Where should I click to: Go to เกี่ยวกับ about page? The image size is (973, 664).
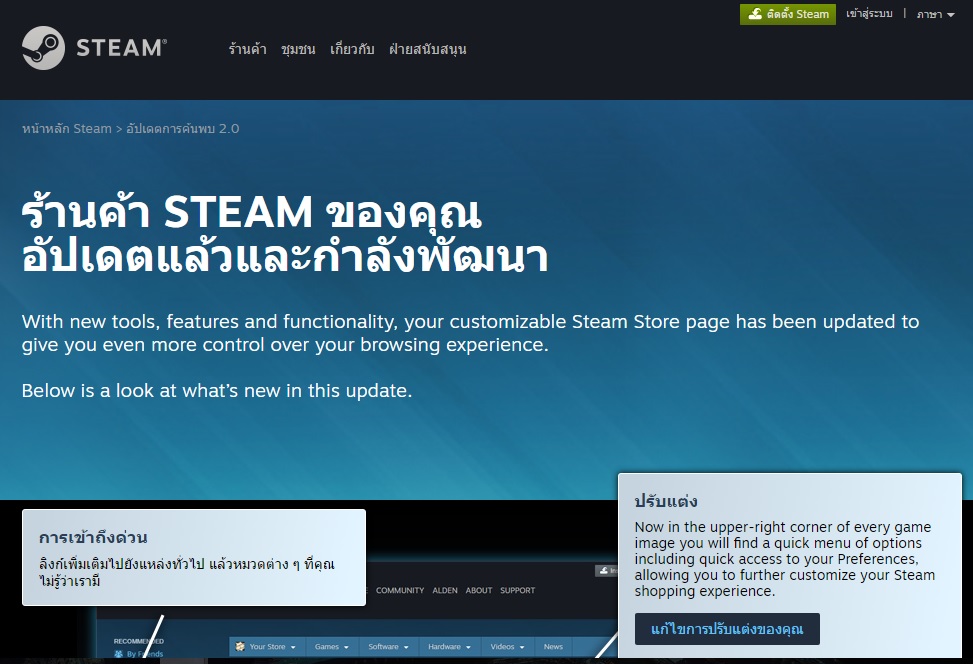pyautogui.click(x=352, y=49)
